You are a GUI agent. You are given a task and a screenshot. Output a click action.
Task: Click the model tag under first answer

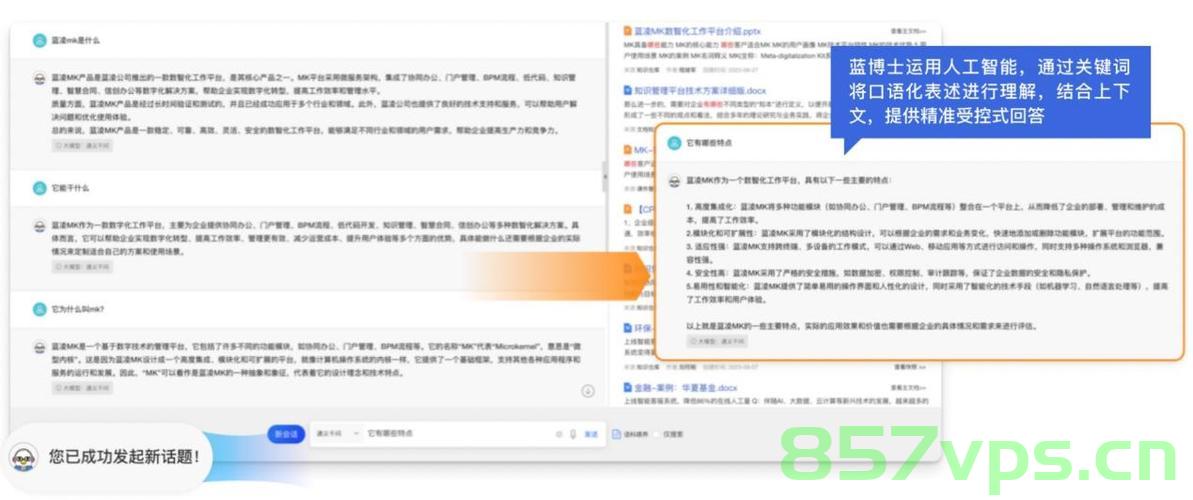coord(83,145)
